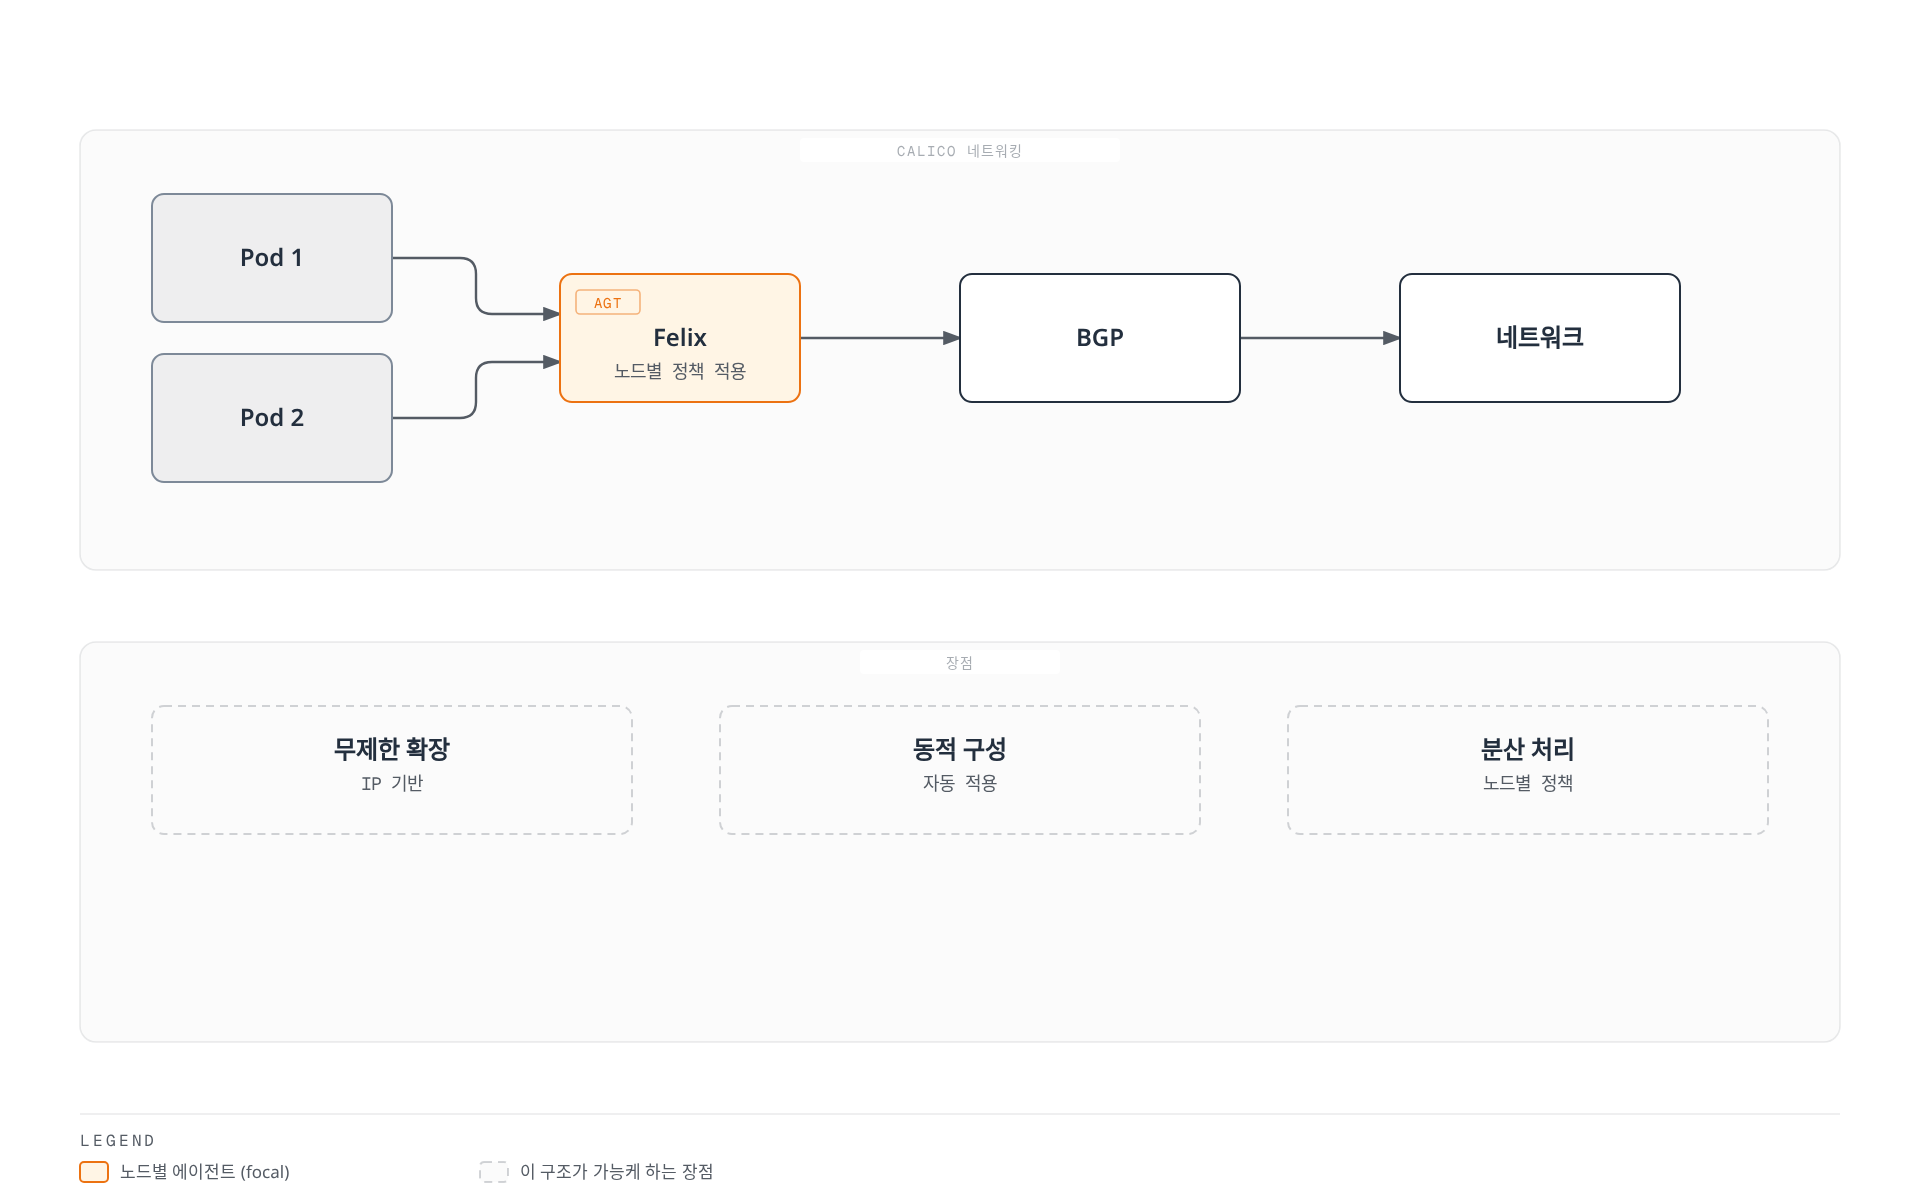
Task: Click the 이 구조가 가능케 하는 장점 label
Action: (x=617, y=1172)
